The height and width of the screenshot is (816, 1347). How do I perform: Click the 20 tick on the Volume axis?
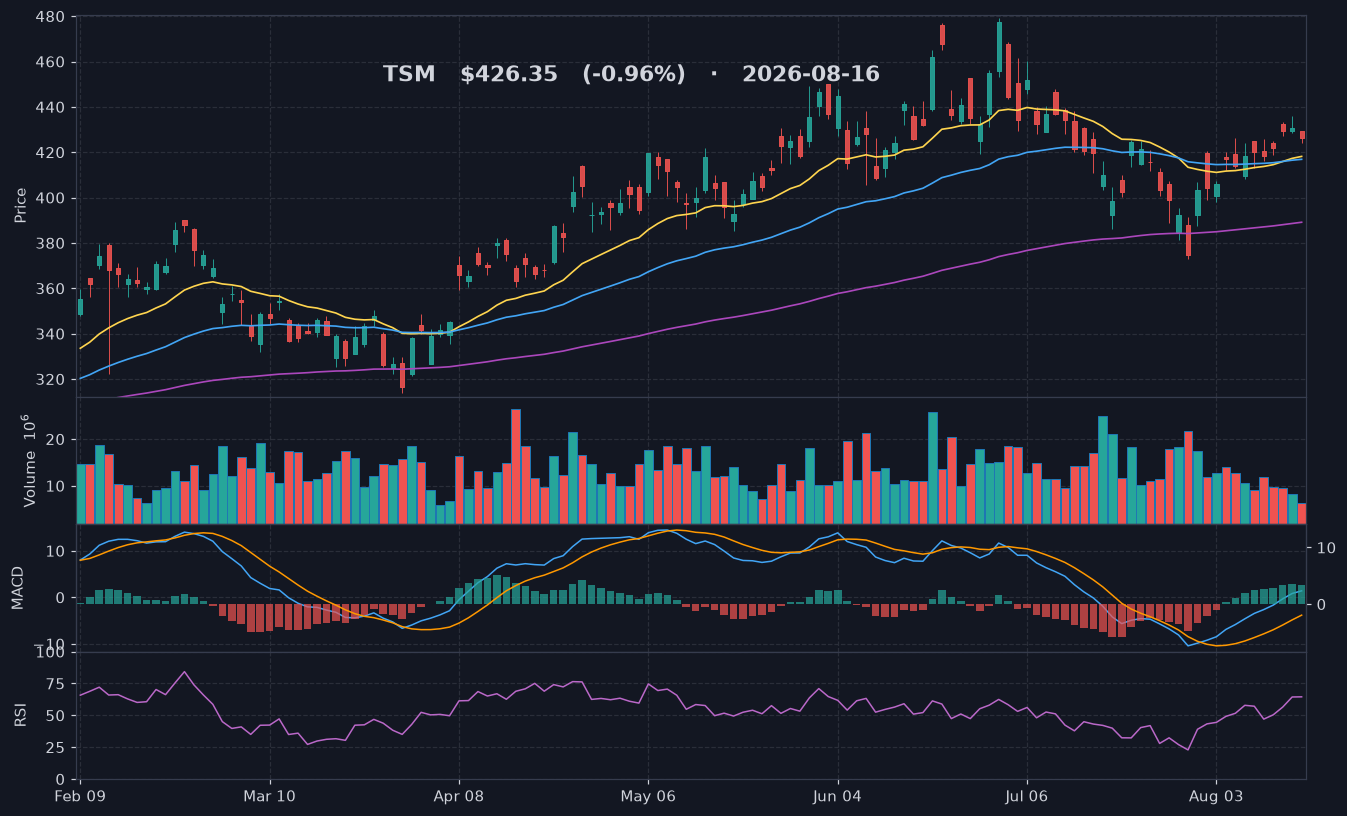tap(56, 440)
